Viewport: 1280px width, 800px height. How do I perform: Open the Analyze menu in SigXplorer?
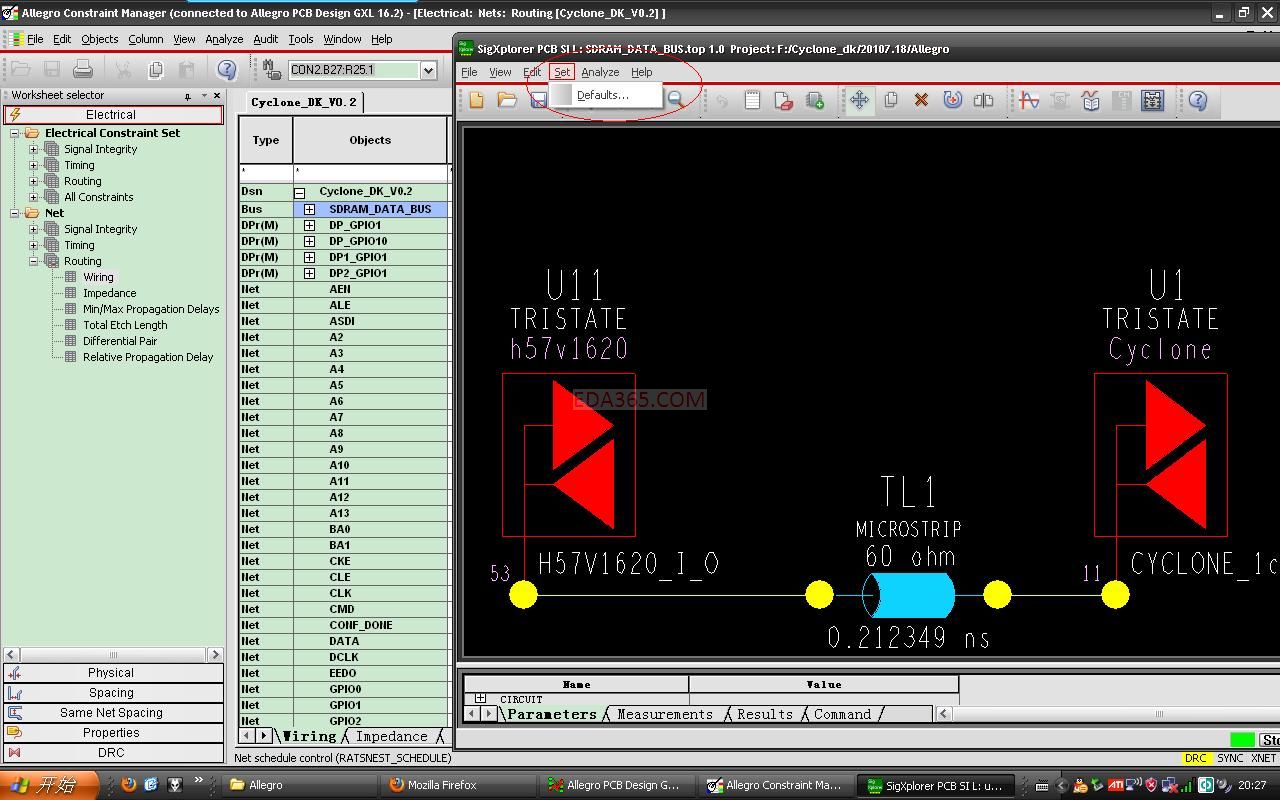point(600,72)
